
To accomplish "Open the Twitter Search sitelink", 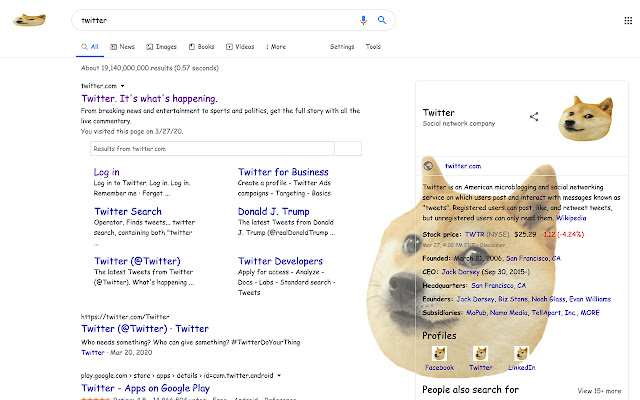I will pos(128,211).
